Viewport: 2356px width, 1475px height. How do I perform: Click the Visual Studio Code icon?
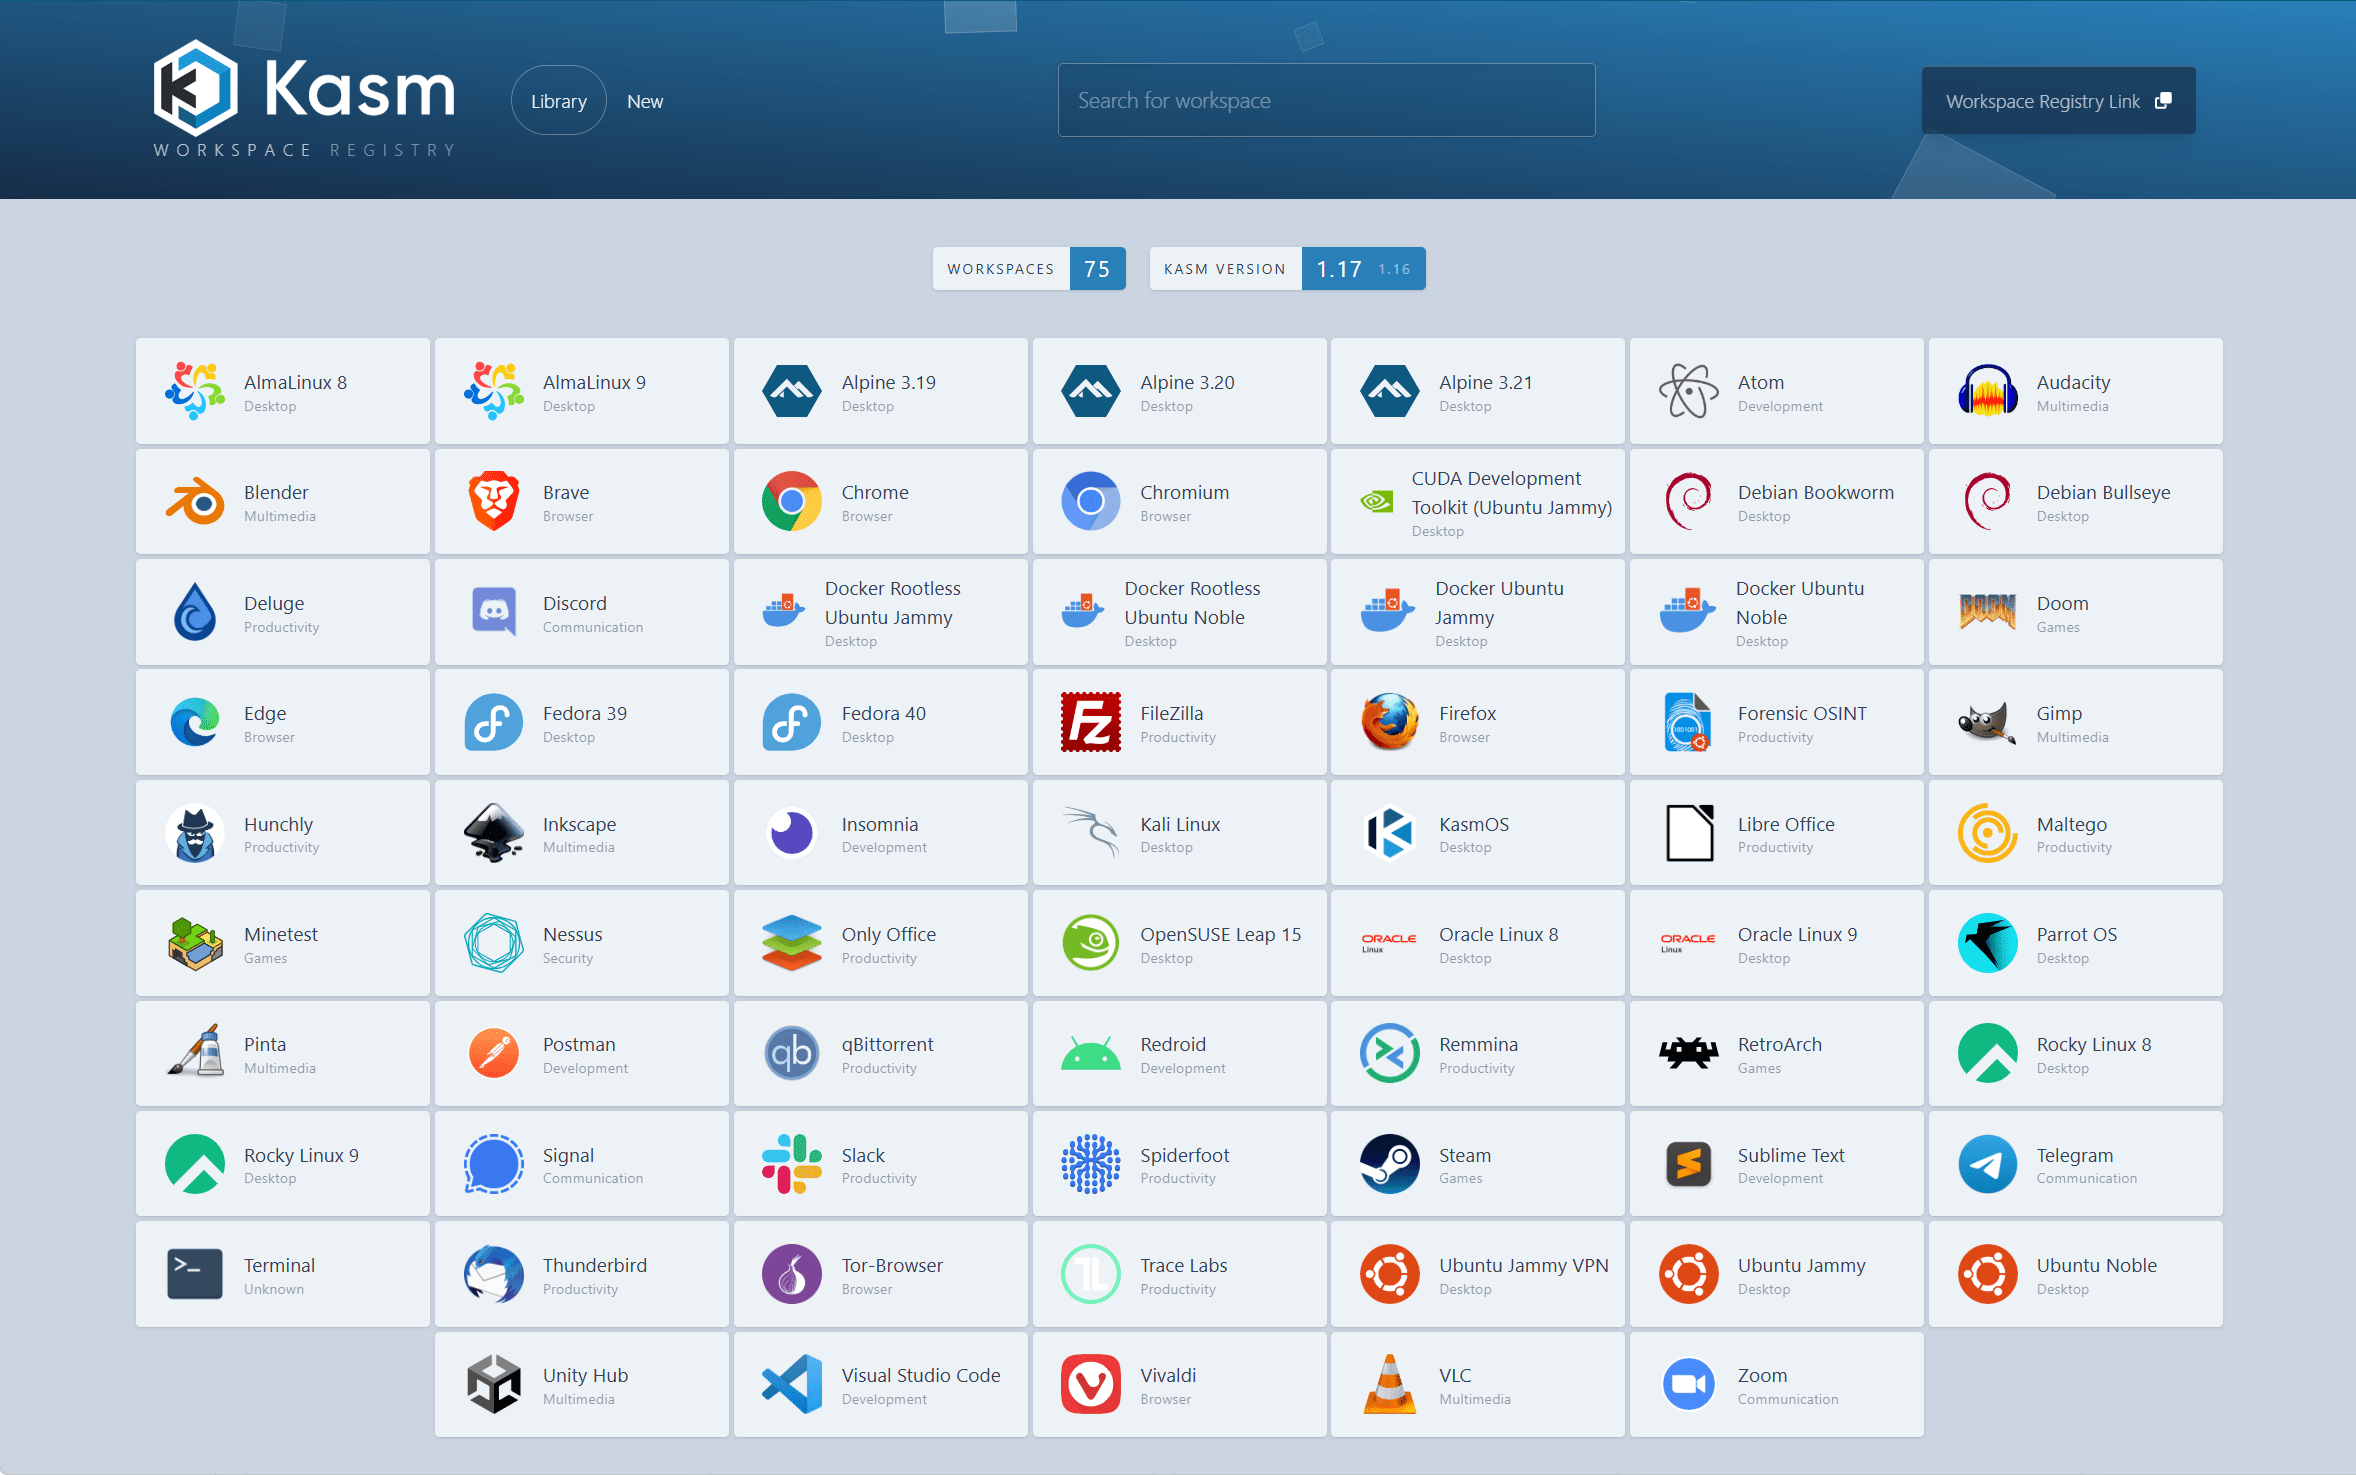click(792, 1384)
